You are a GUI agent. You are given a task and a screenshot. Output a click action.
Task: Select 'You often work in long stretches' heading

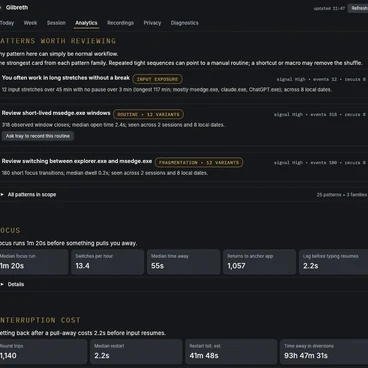[66, 78]
